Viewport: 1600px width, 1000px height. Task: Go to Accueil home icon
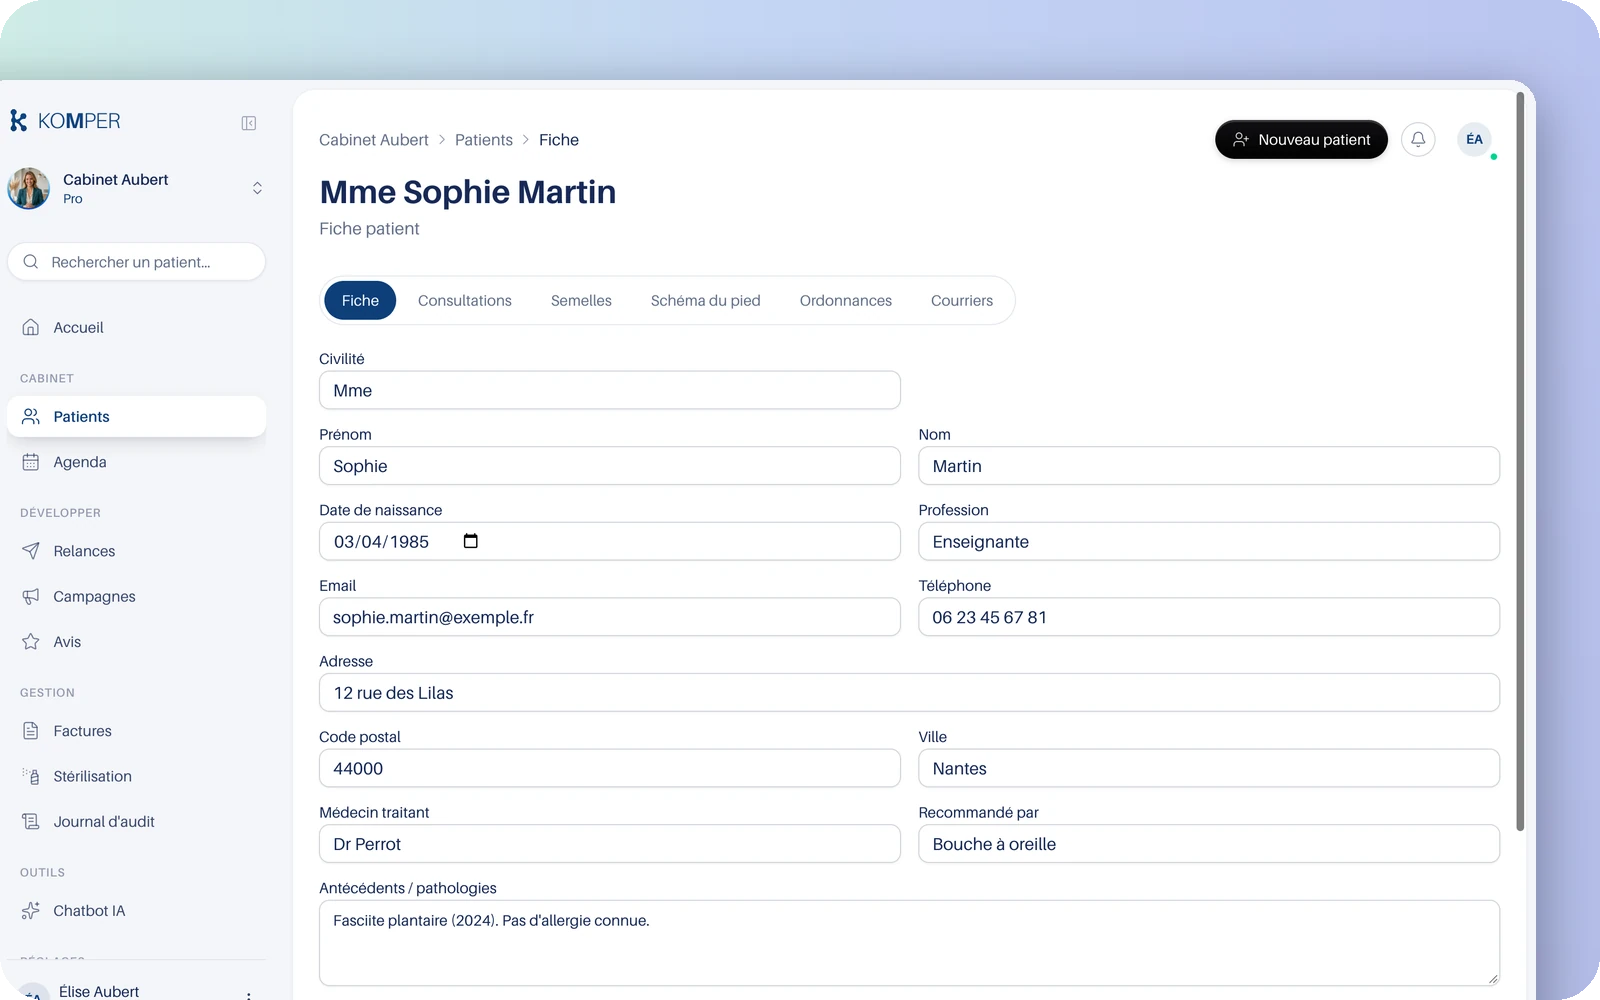point(31,327)
